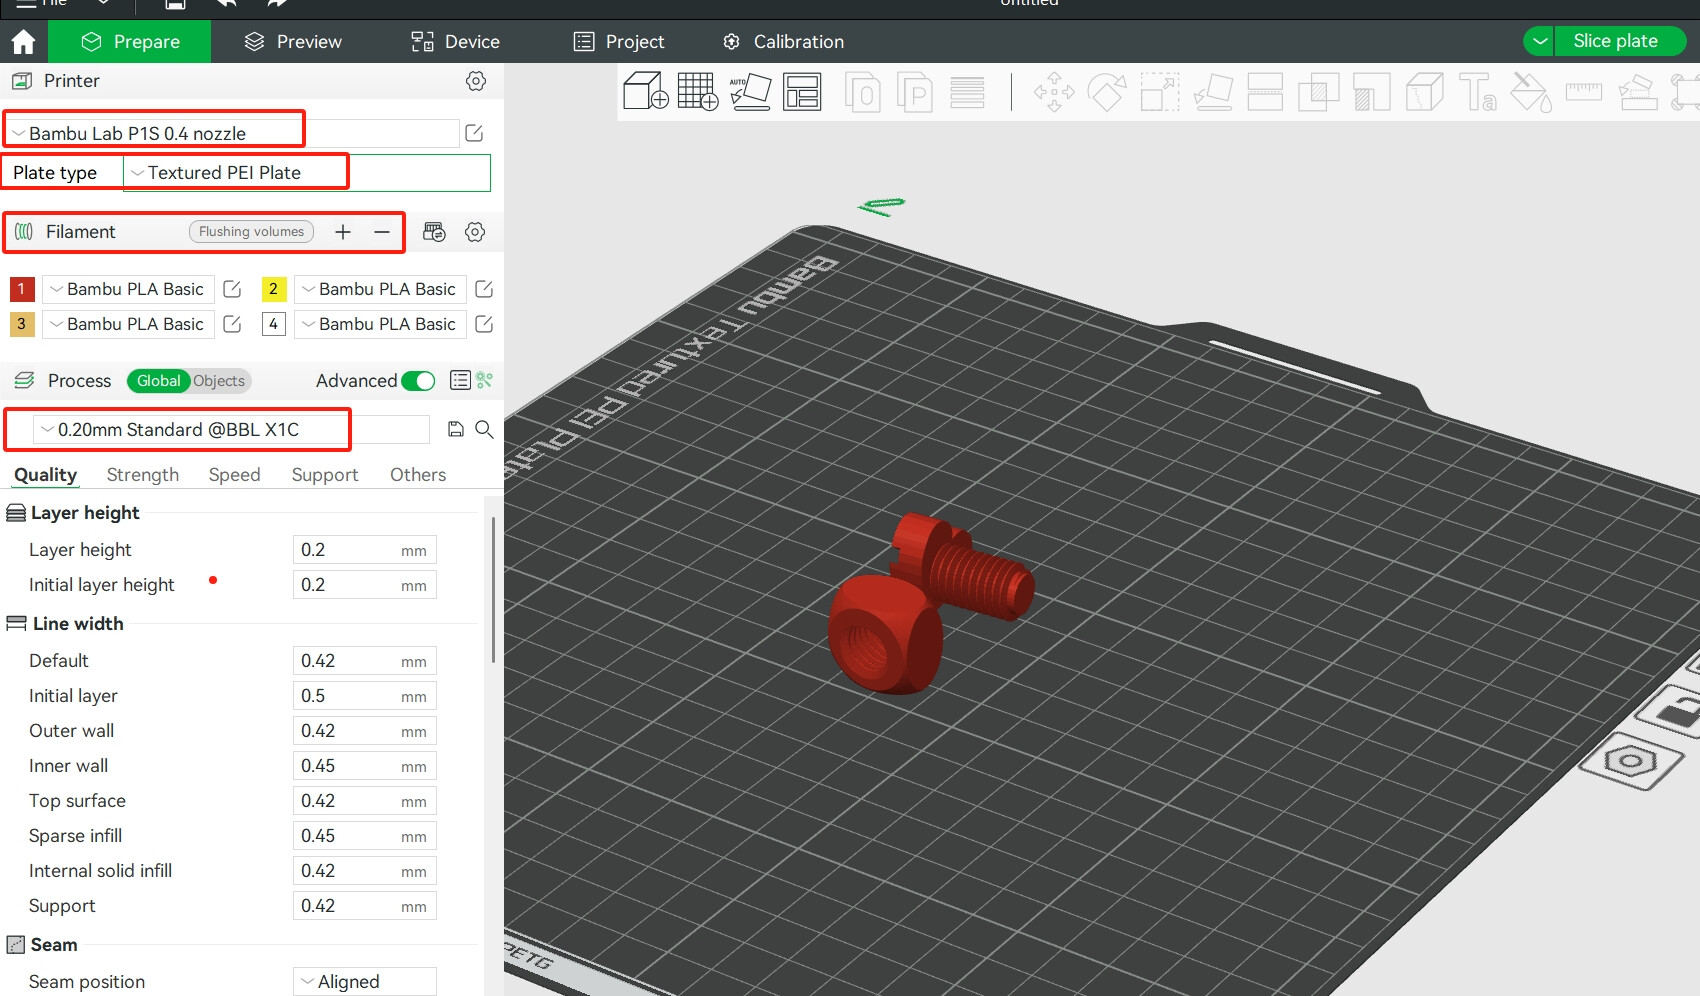Select the Rotate tool
Viewport: 1700px width, 996px height.
(x=1106, y=92)
